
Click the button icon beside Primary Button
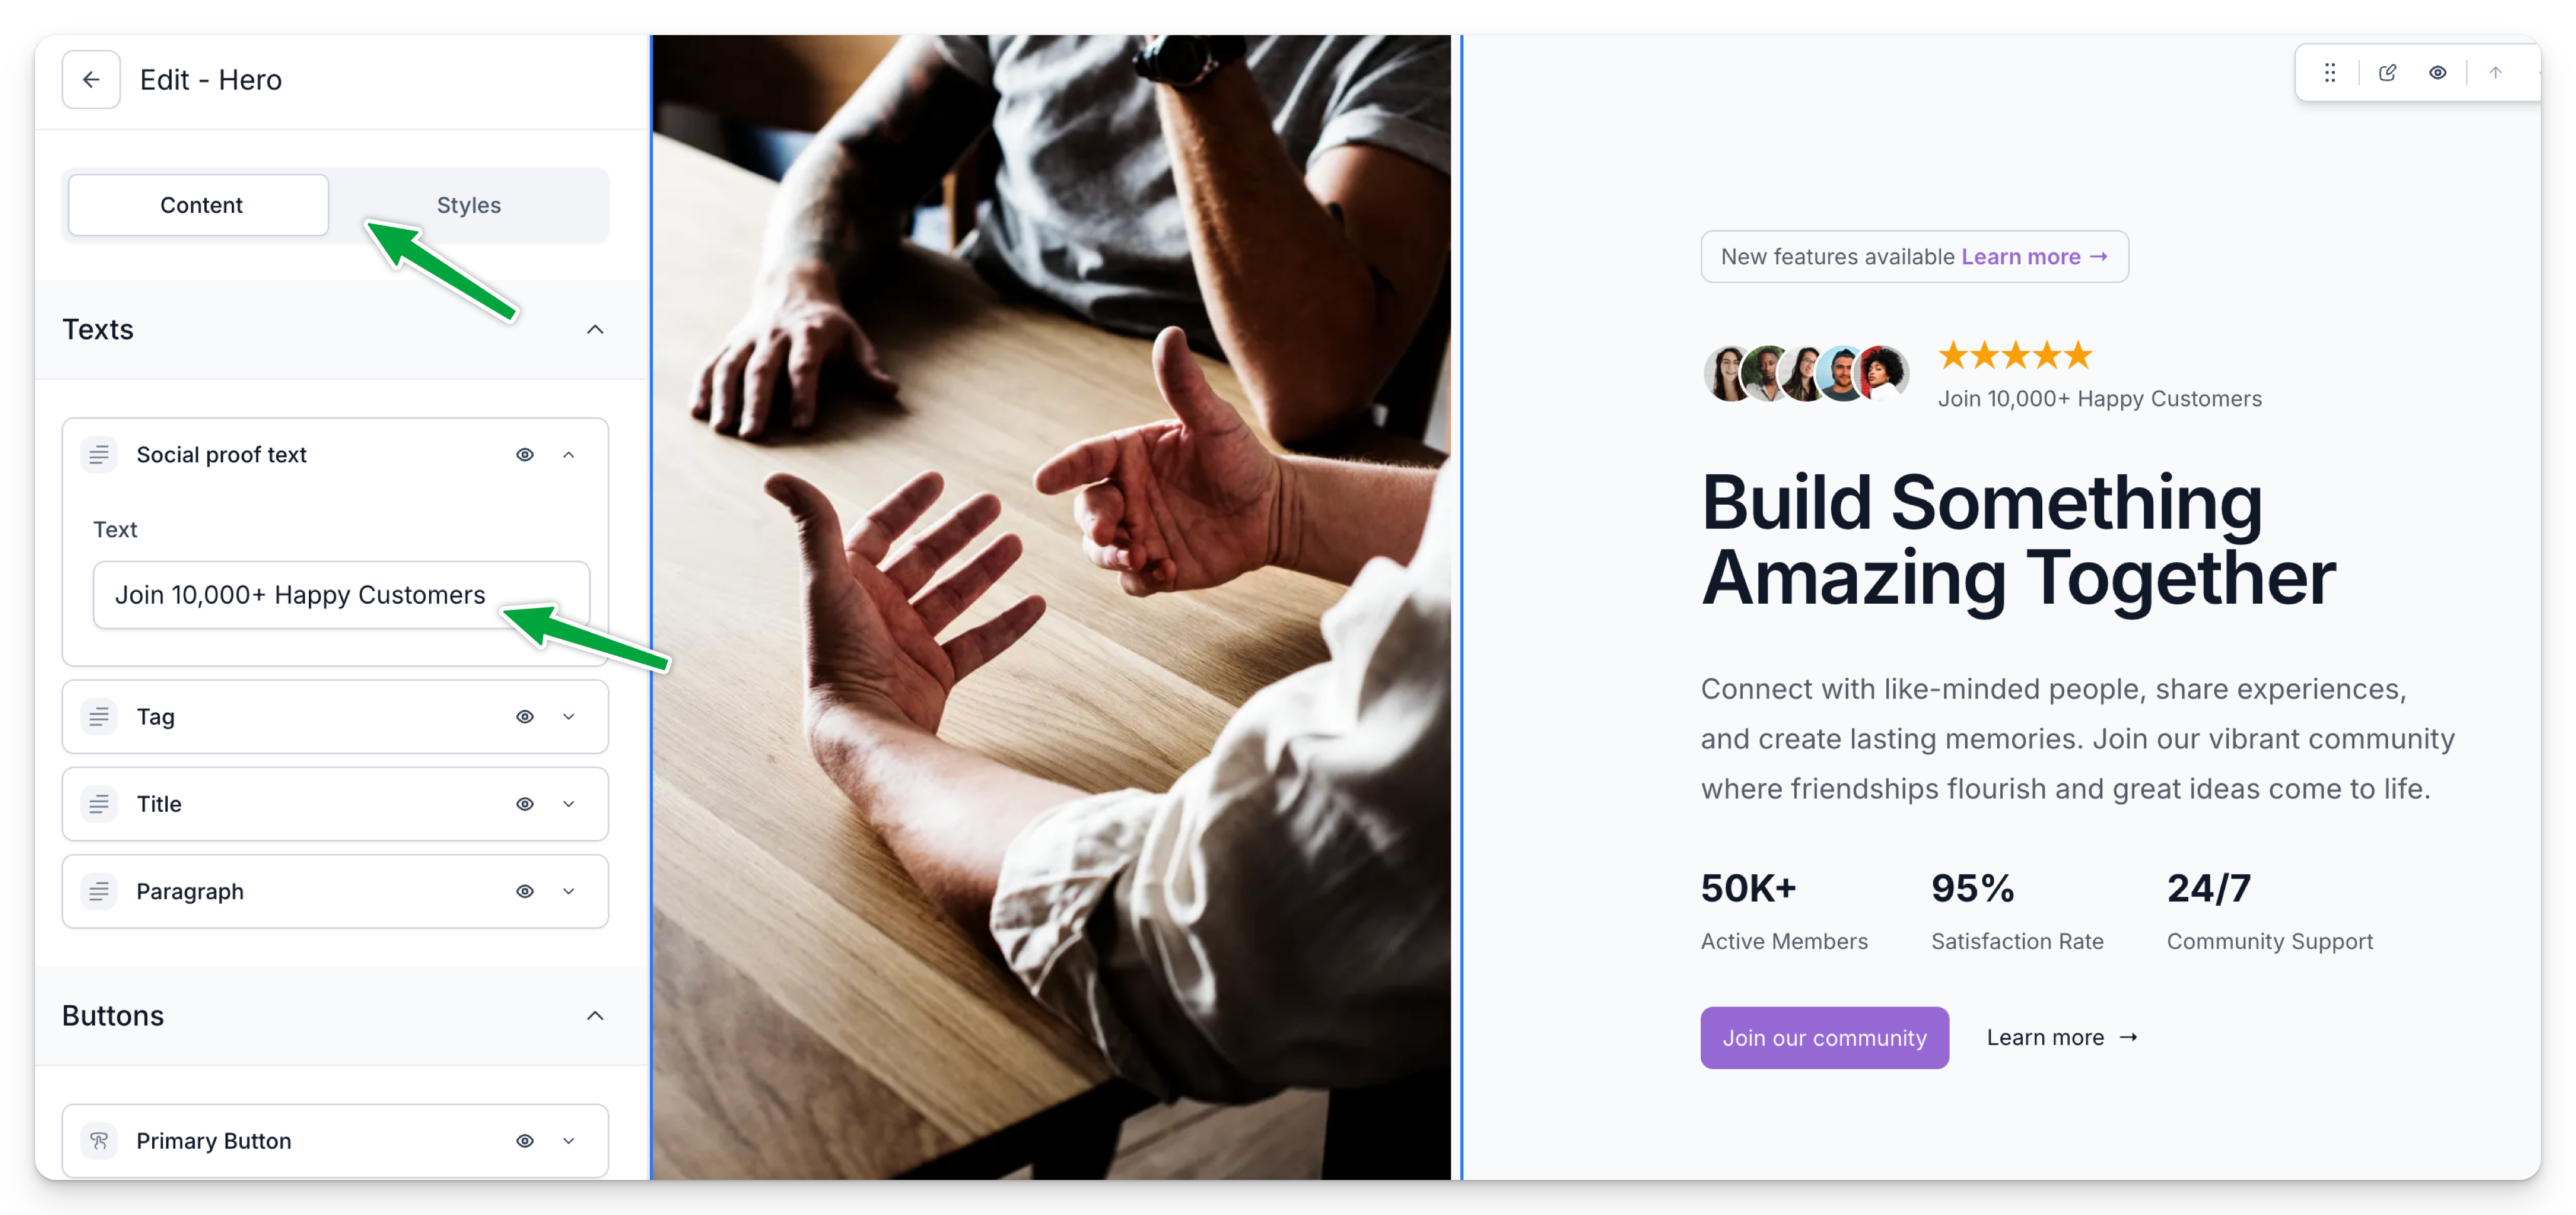point(99,1140)
